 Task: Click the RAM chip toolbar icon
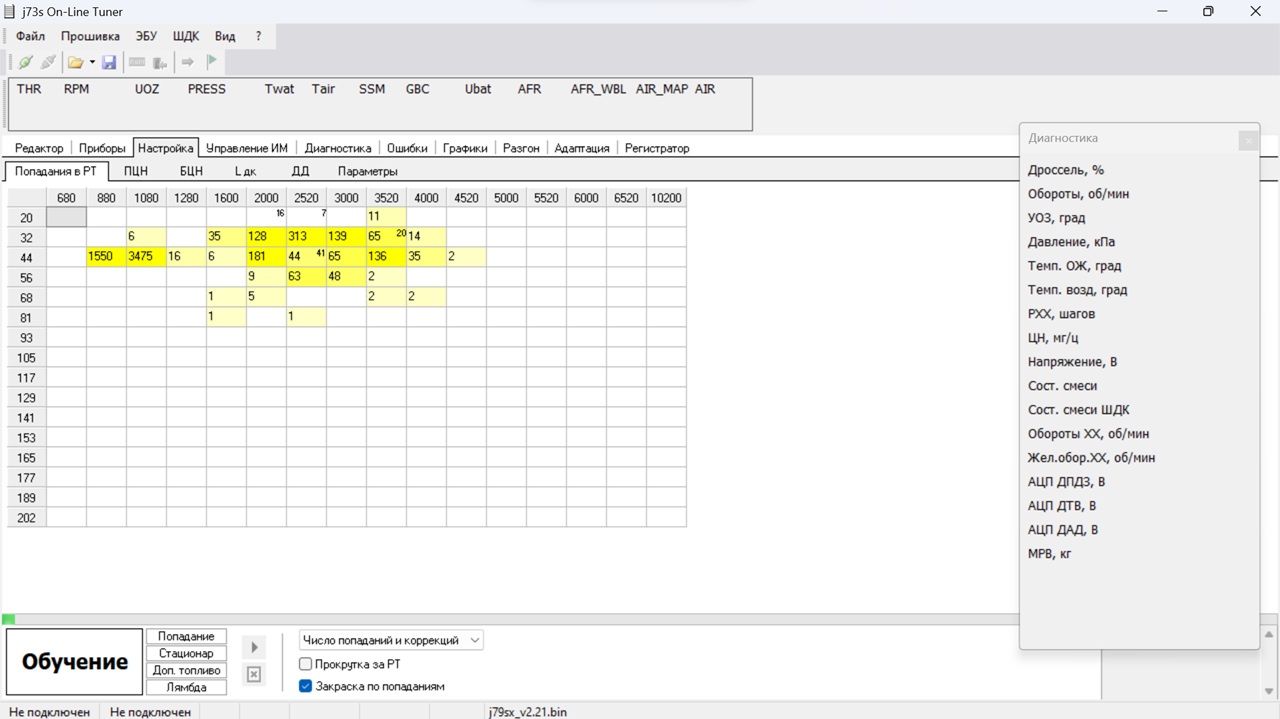[x=137, y=62]
